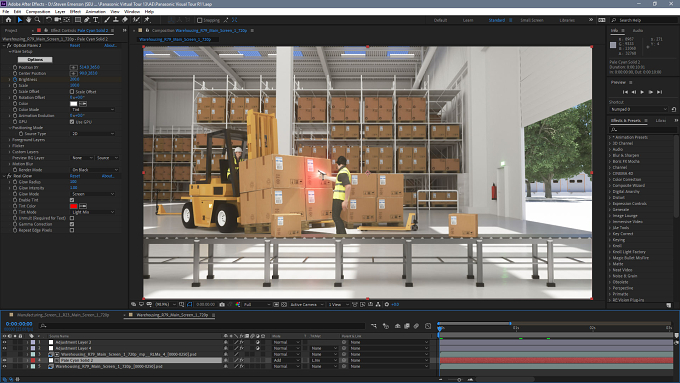The width and height of the screenshot is (680, 383).
Task: Enable Unmult (Required for Text) checkbox
Action: (x=72, y=218)
